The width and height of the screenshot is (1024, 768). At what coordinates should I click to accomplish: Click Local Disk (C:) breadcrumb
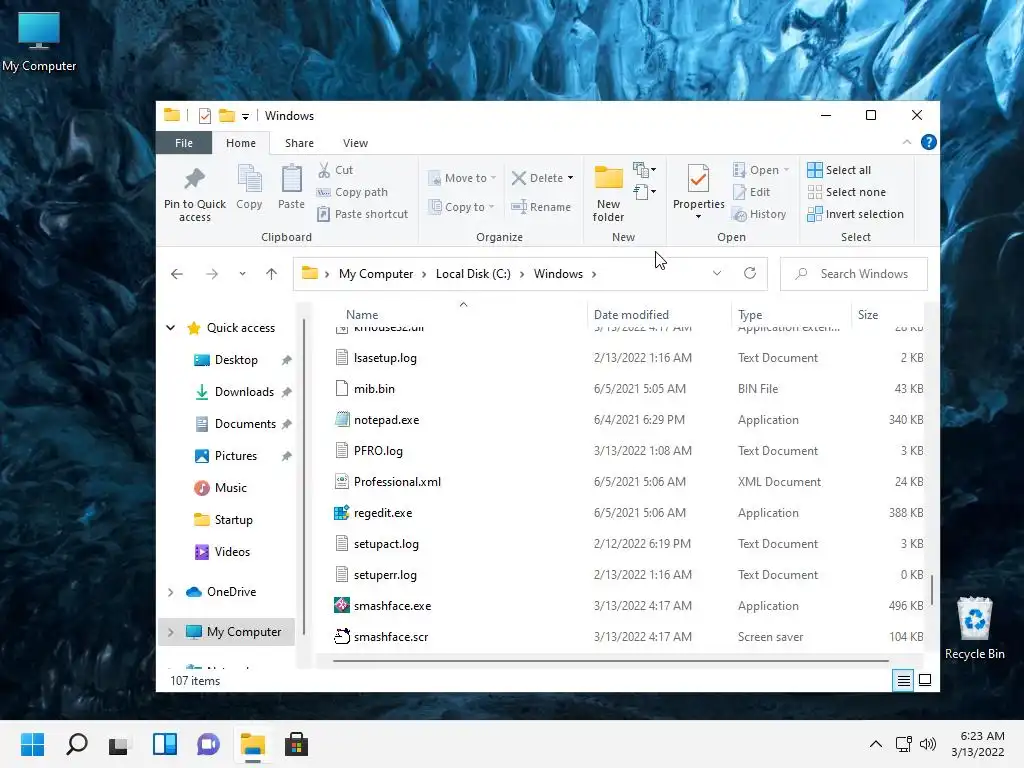(x=473, y=274)
